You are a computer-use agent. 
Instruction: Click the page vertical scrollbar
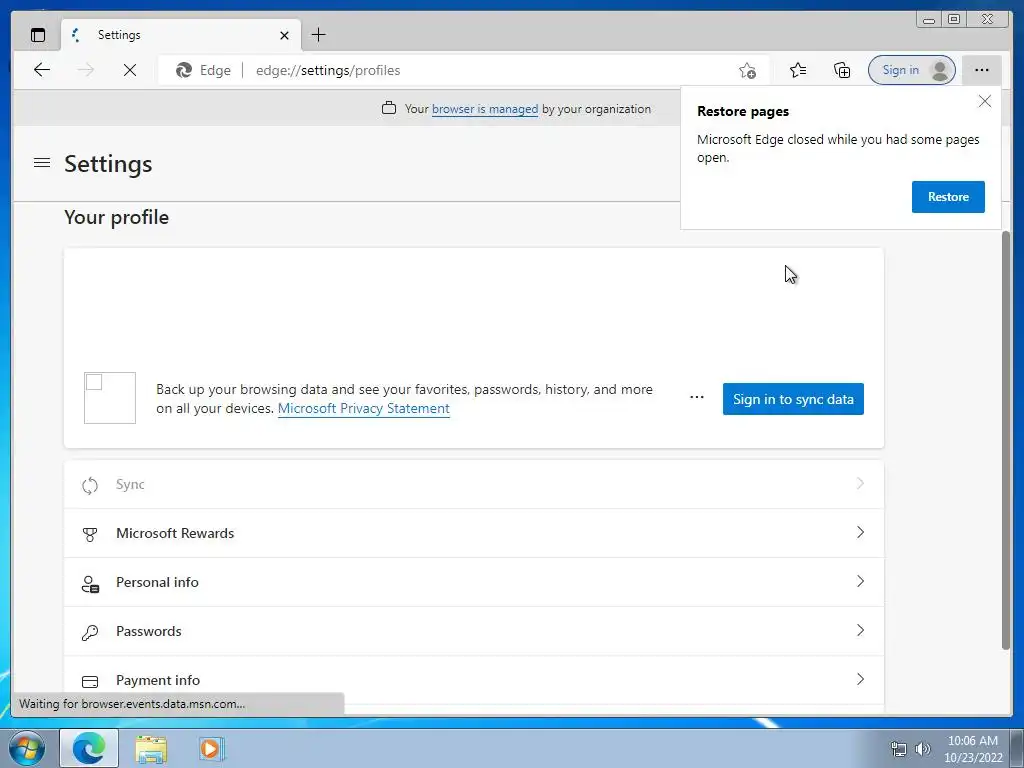[1005, 440]
